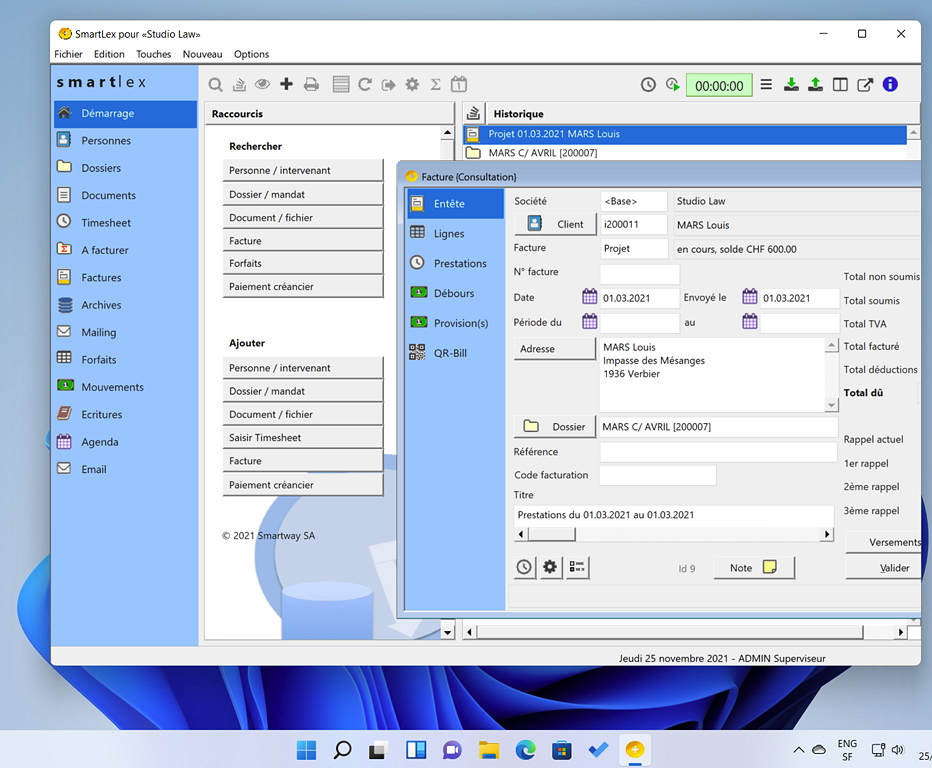This screenshot has height=768, width=932.
Task: Click the printer icon in main toolbar
Action: (x=311, y=85)
